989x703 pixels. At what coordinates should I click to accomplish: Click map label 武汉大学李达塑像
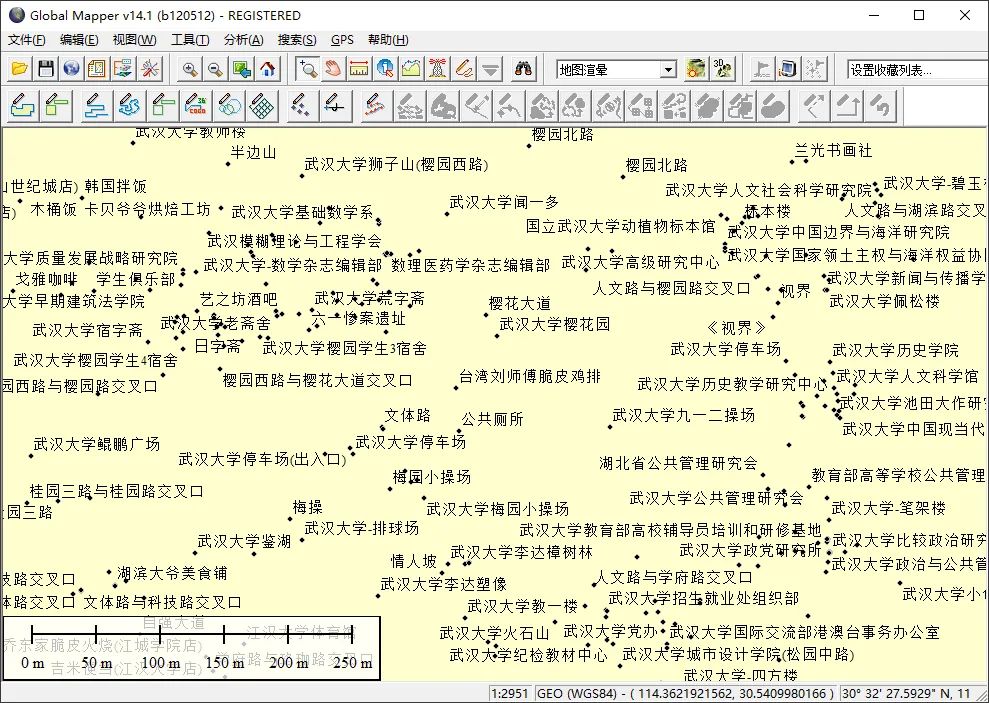pos(444,584)
